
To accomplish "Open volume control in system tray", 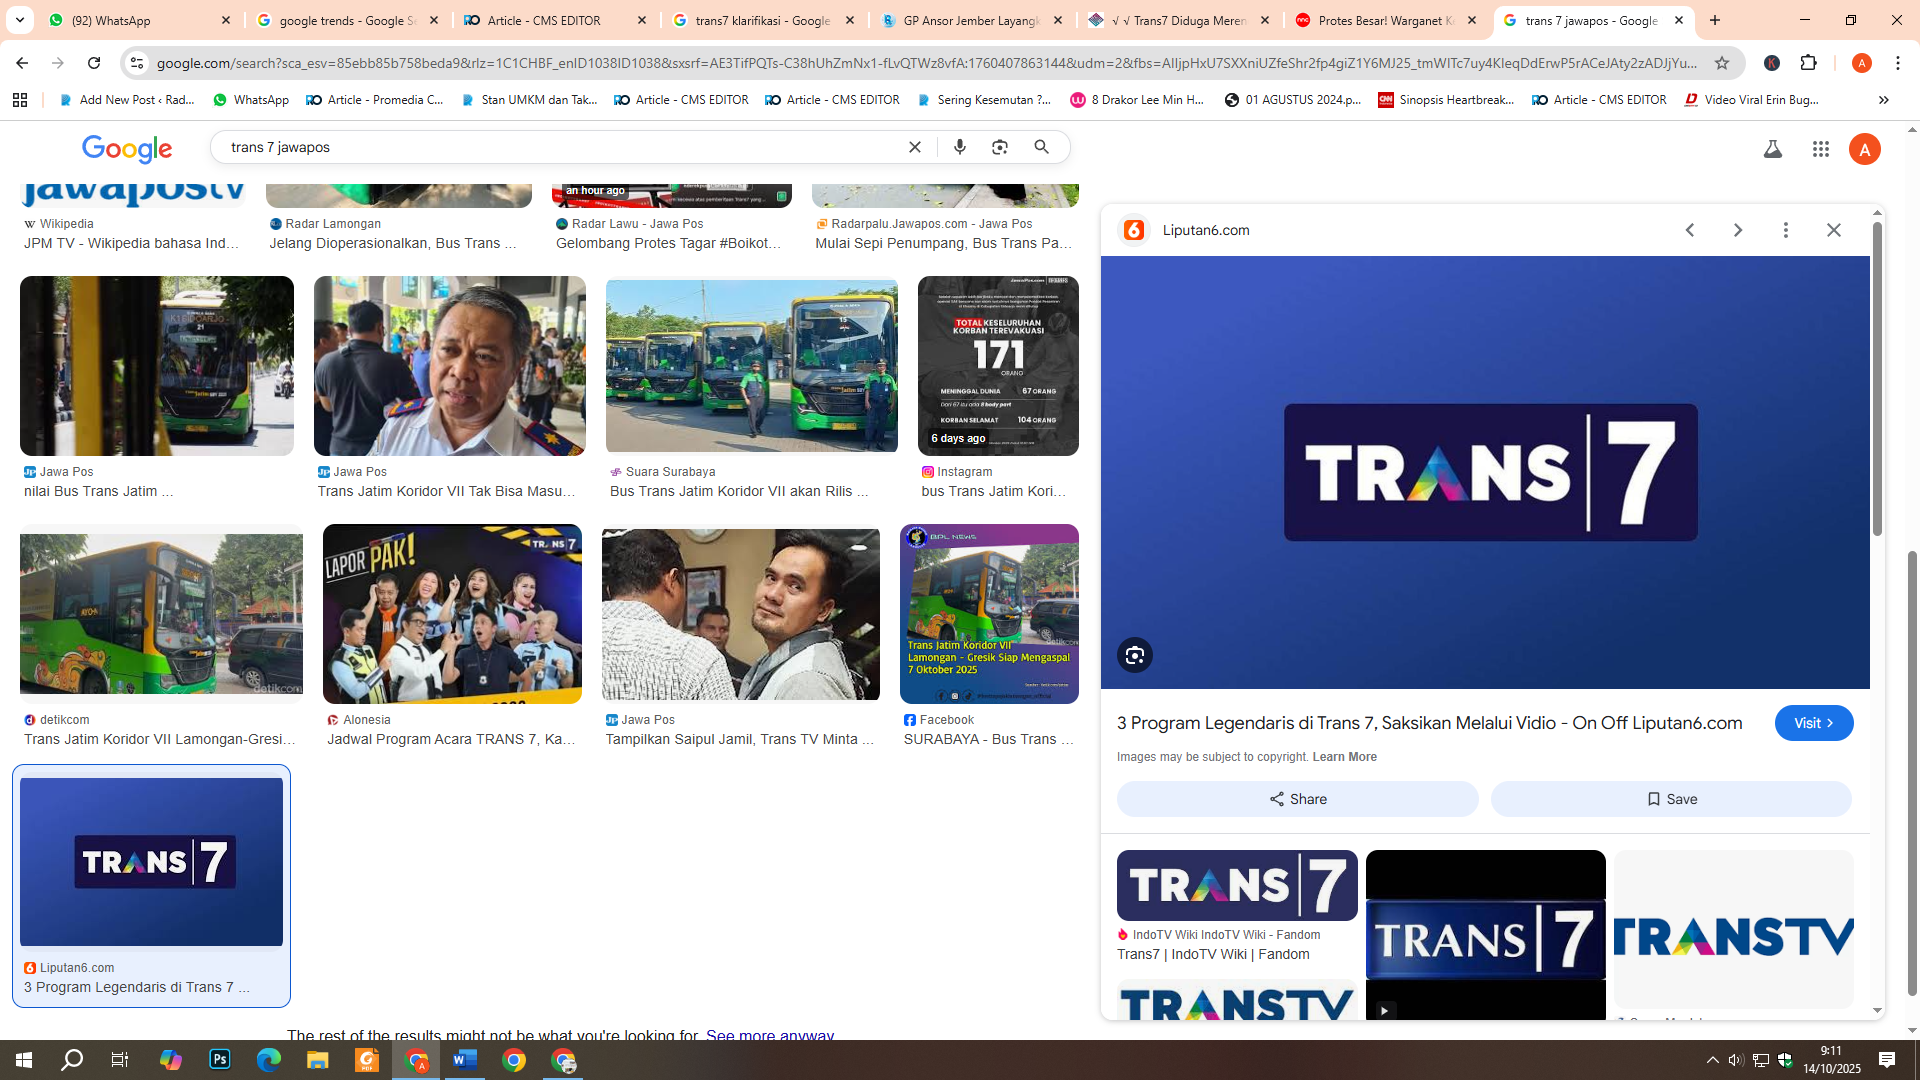I will coord(1736,1060).
